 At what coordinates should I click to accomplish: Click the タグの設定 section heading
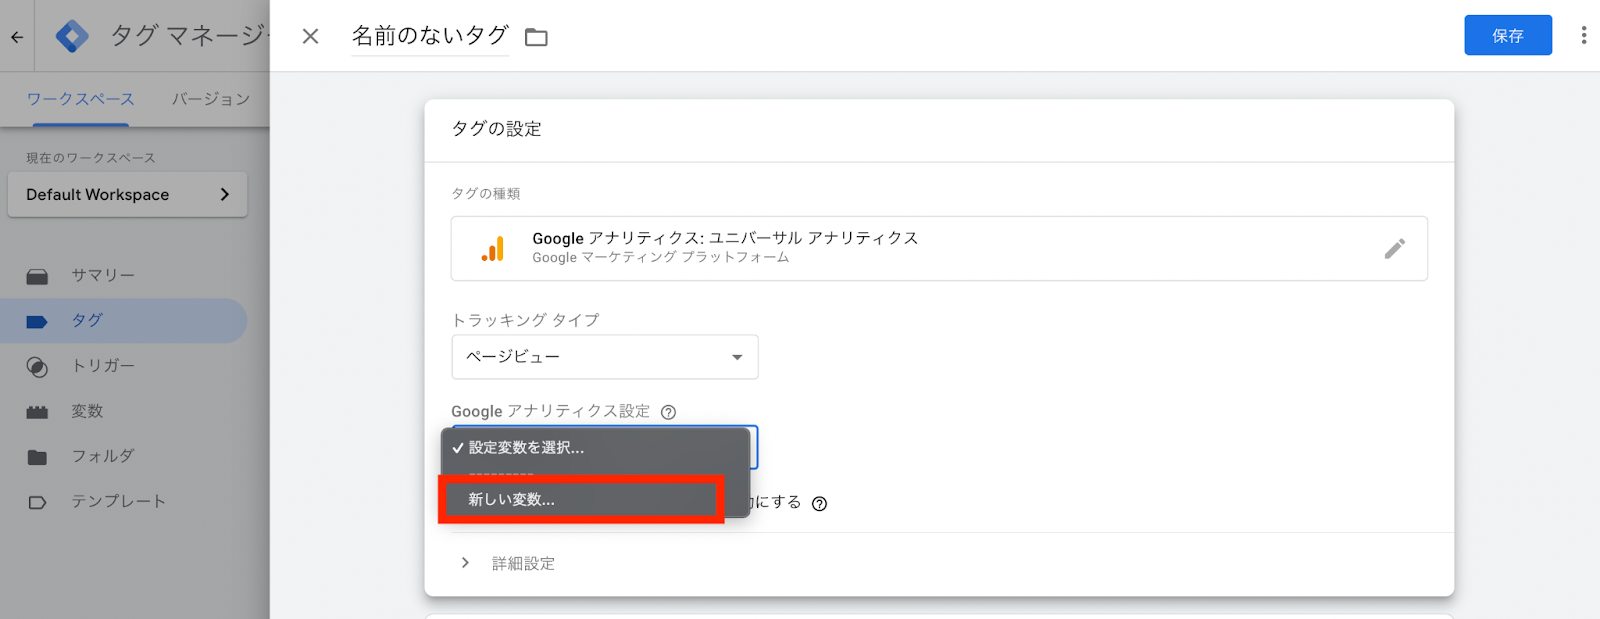tap(497, 129)
